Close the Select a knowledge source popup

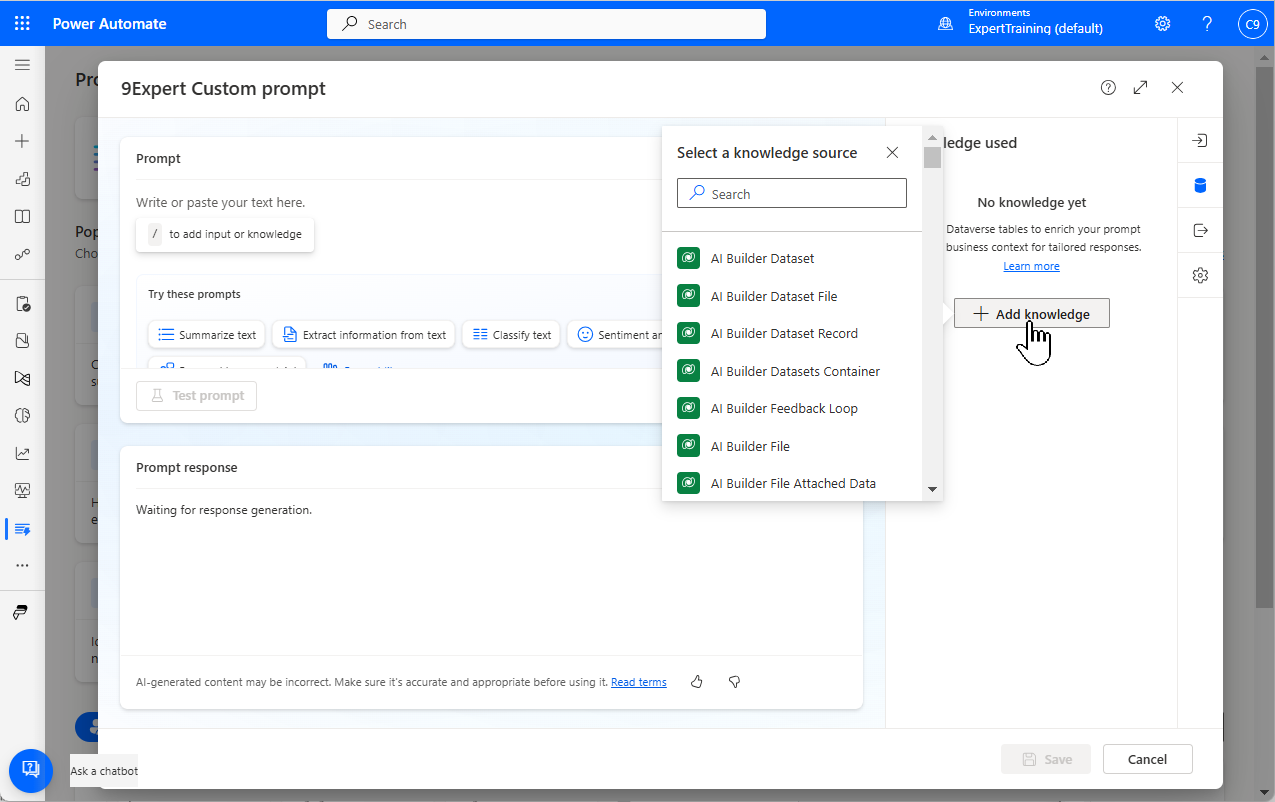(x=892, y=153)
